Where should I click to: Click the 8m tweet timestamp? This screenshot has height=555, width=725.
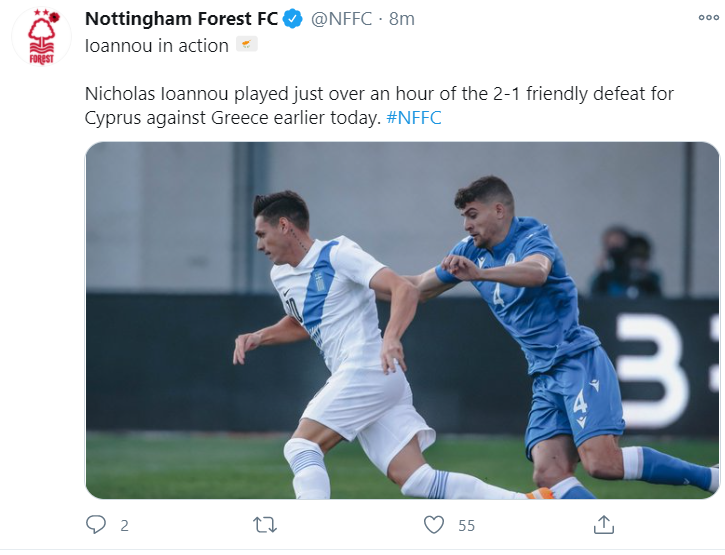401,19
